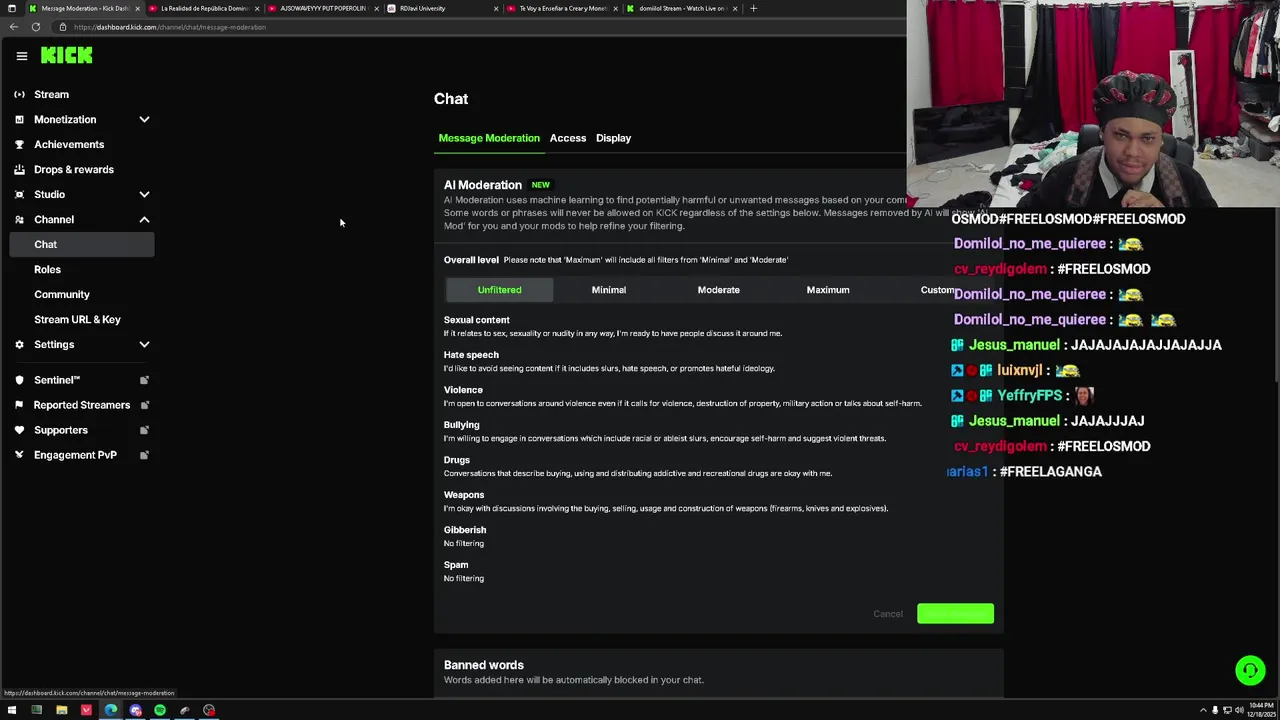Screen dimensions: 1280x720
Task: Open Community under Channel
Action: (62, 294)
